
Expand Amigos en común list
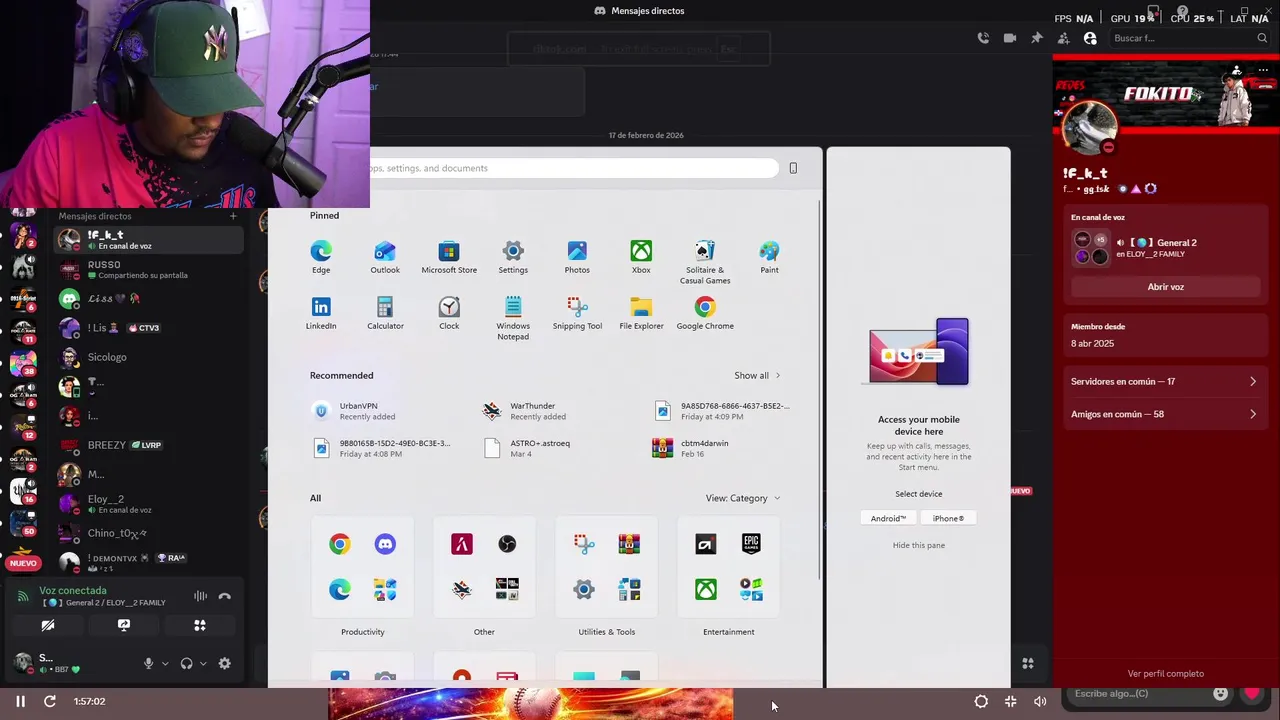1164,414
